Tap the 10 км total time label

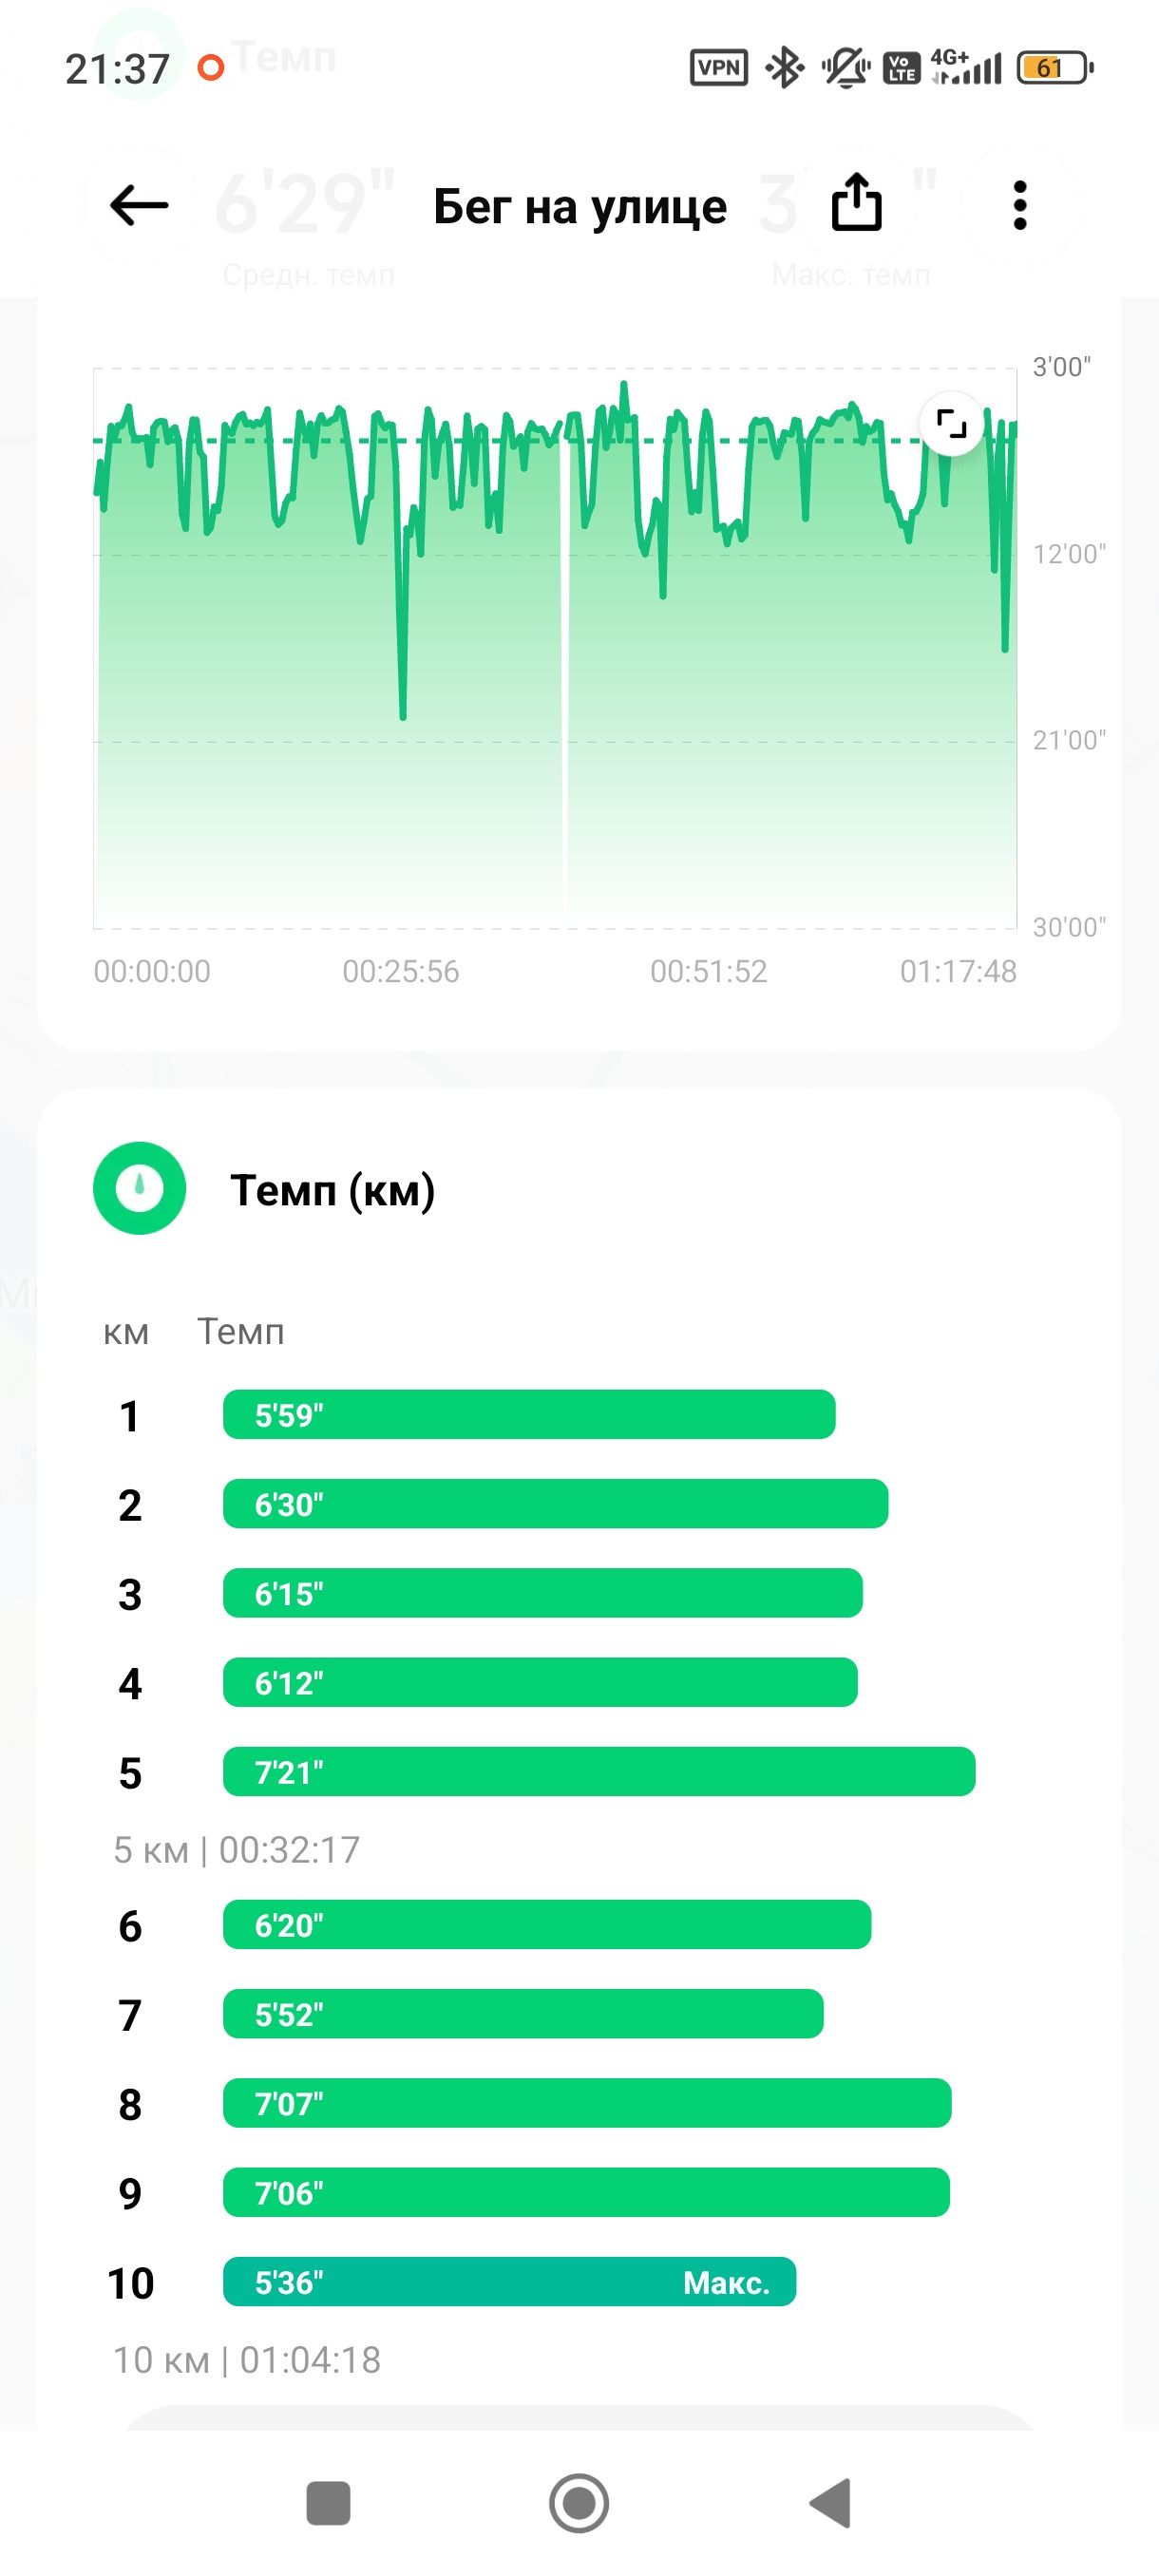[x=247, y=2360]
